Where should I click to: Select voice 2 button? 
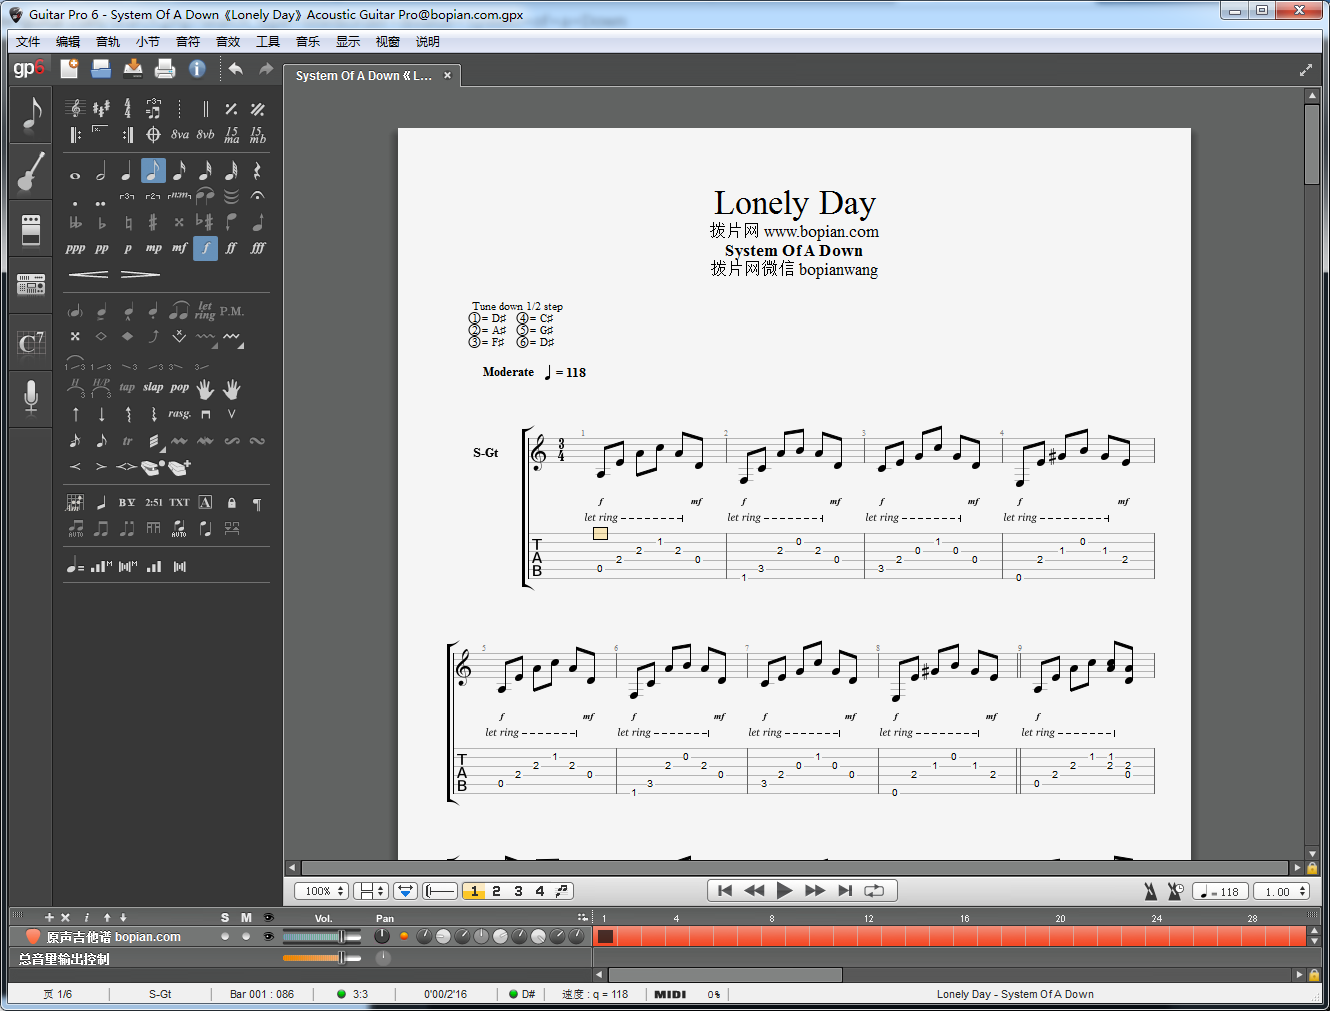click(x=496, y=891)
